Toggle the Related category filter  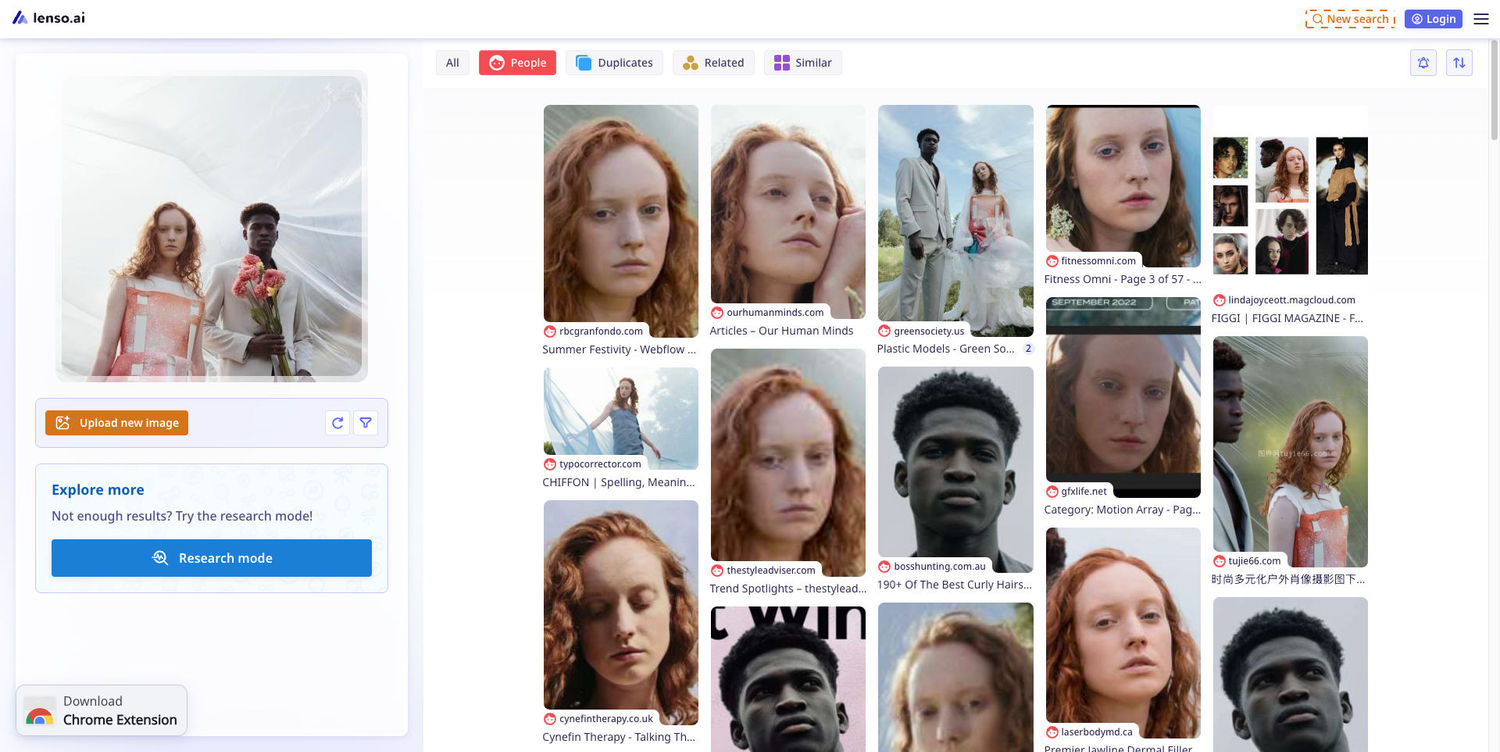pos(713,63)
